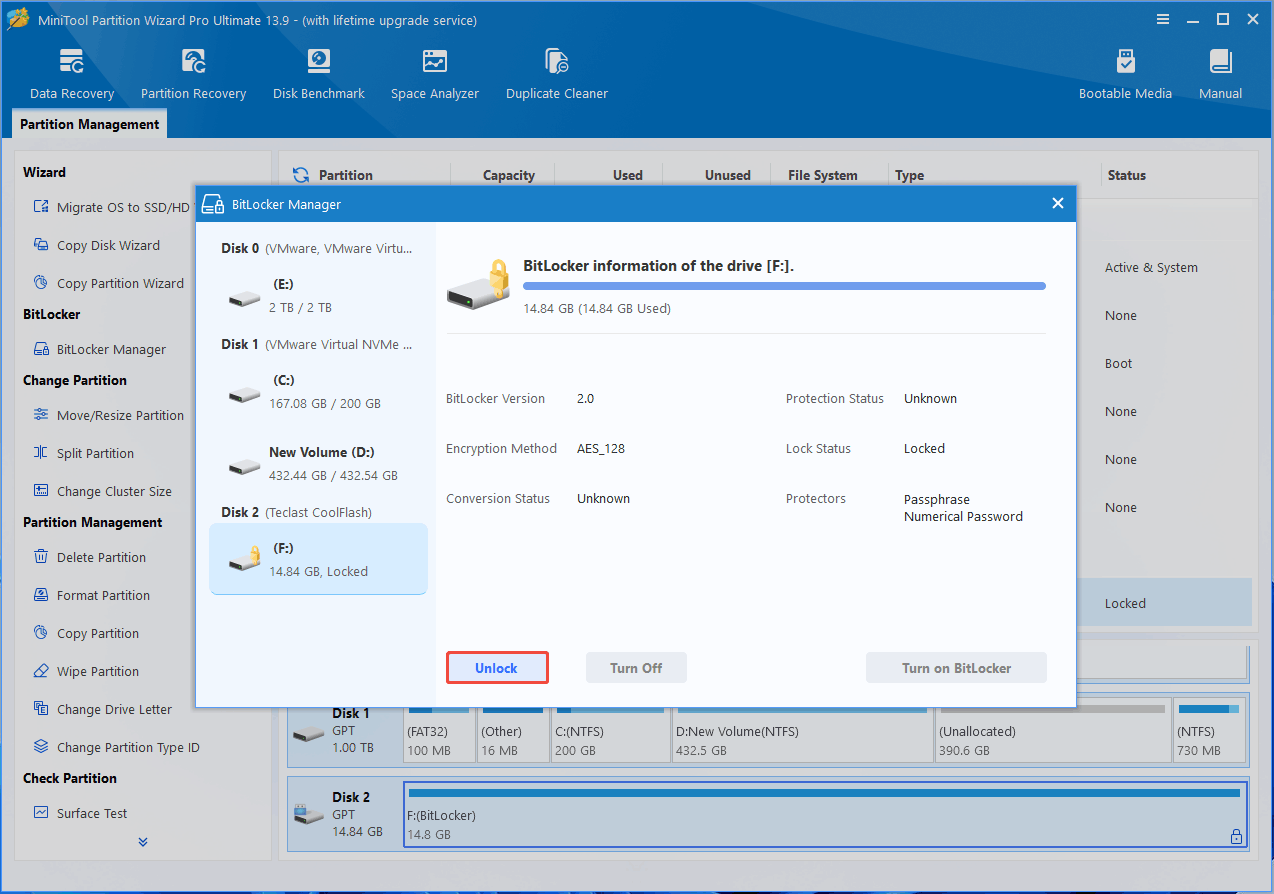Open the Manual
The height and width of the screenshot is (894, 1274).
pyautogui.click(x=1220, y=75)
